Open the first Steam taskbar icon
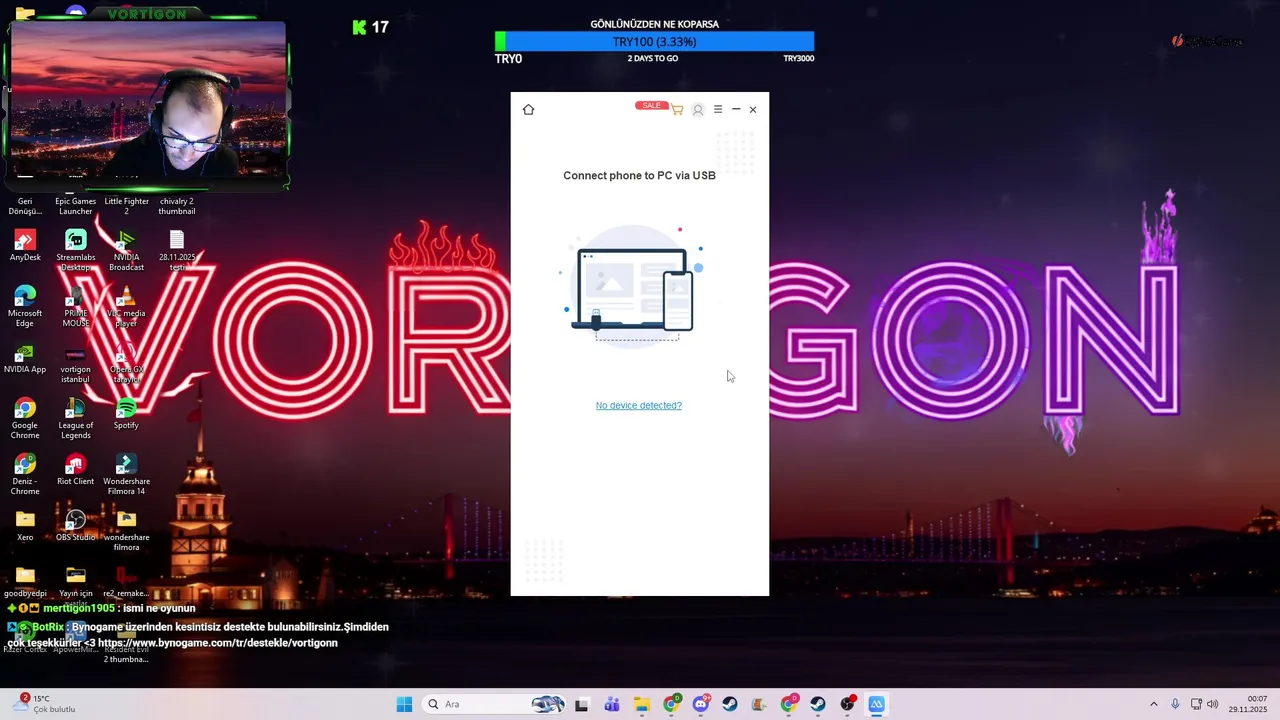The height and width of the screenshot is (720, 1280). click(730, 704)
